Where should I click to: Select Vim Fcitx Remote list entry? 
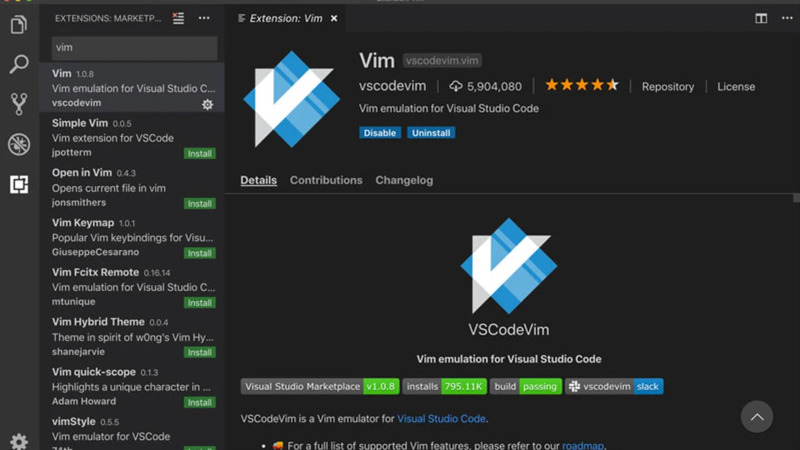tap(132, 286)
